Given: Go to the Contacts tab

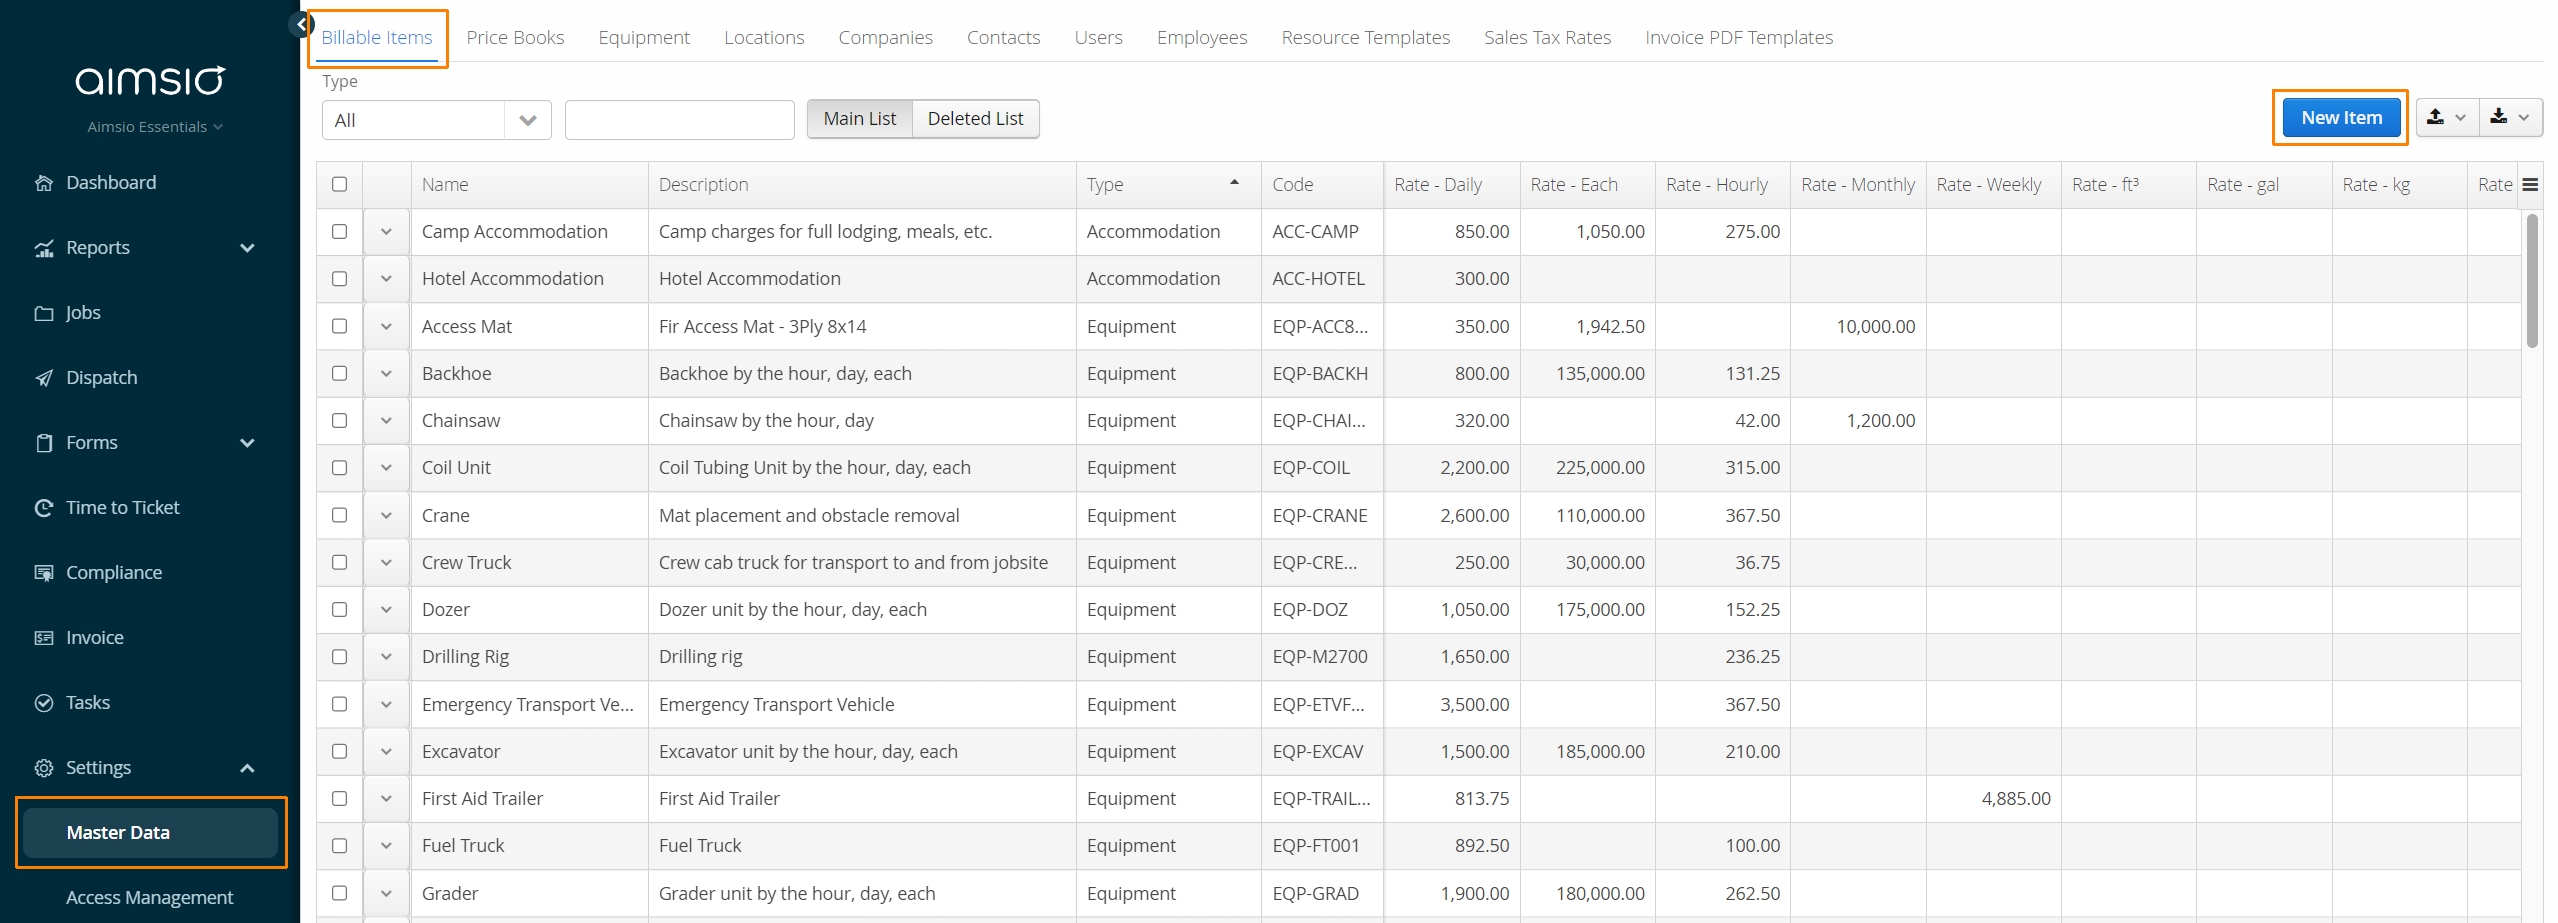Looking at the screenshot, I should pos(1003,38).
